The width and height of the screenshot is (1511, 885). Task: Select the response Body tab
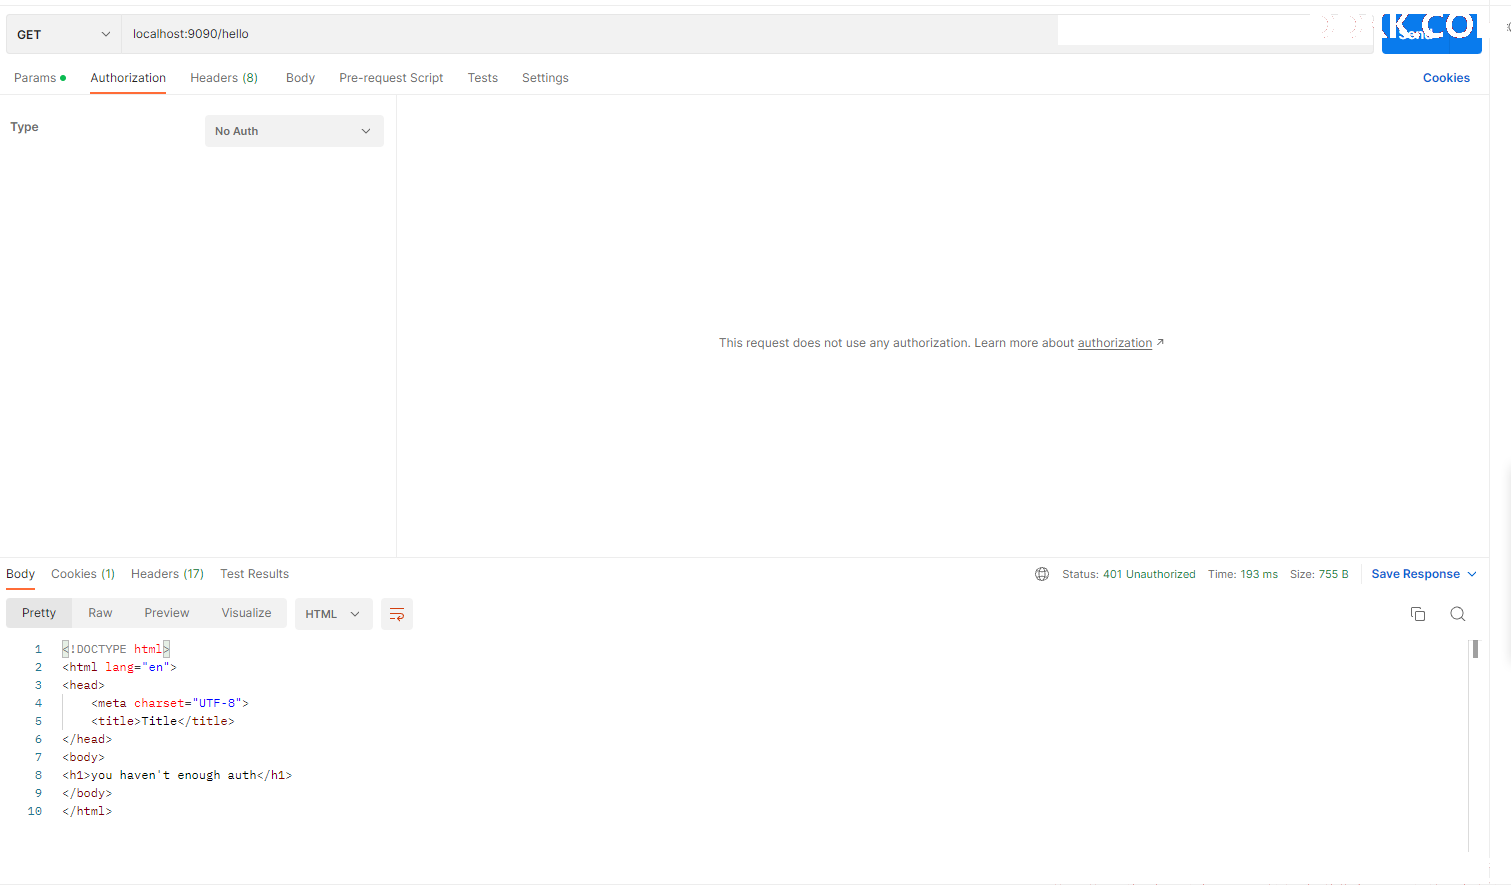(20, 574)
